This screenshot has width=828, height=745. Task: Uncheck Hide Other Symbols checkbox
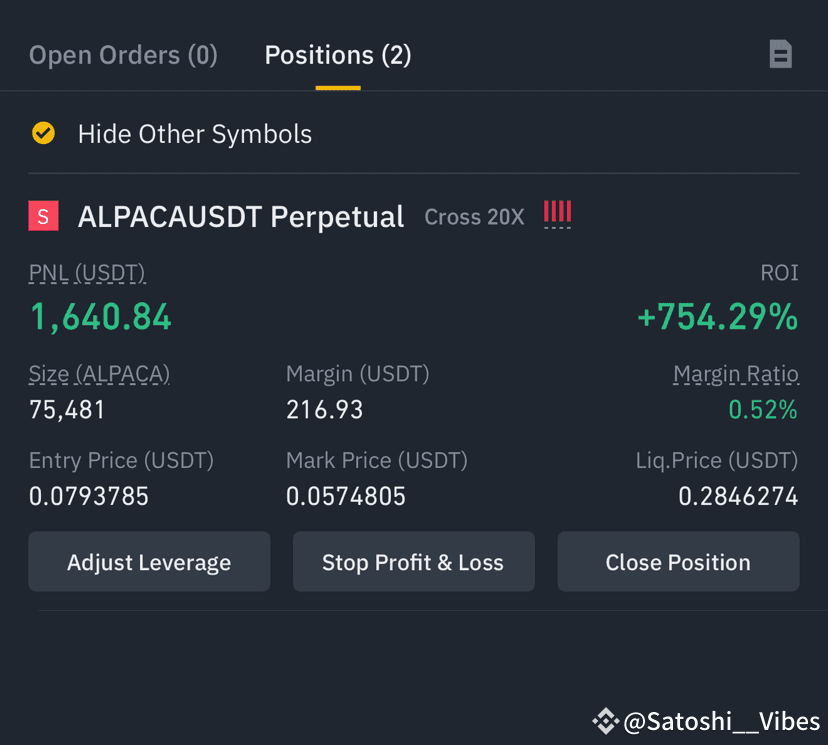coord(43,133)
